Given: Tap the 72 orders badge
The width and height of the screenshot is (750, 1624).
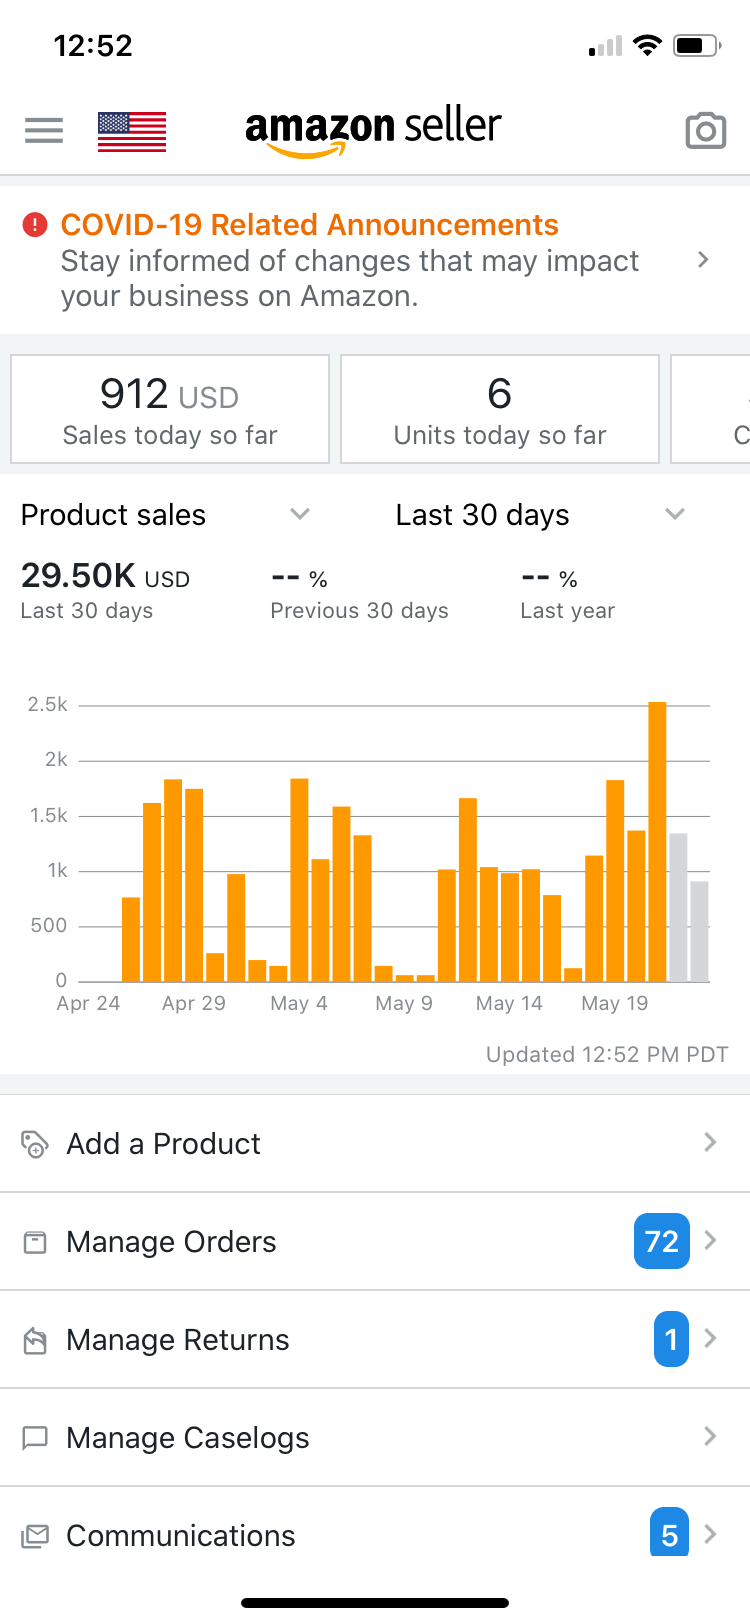Looking at the screenshot, I should point(661,1241).
